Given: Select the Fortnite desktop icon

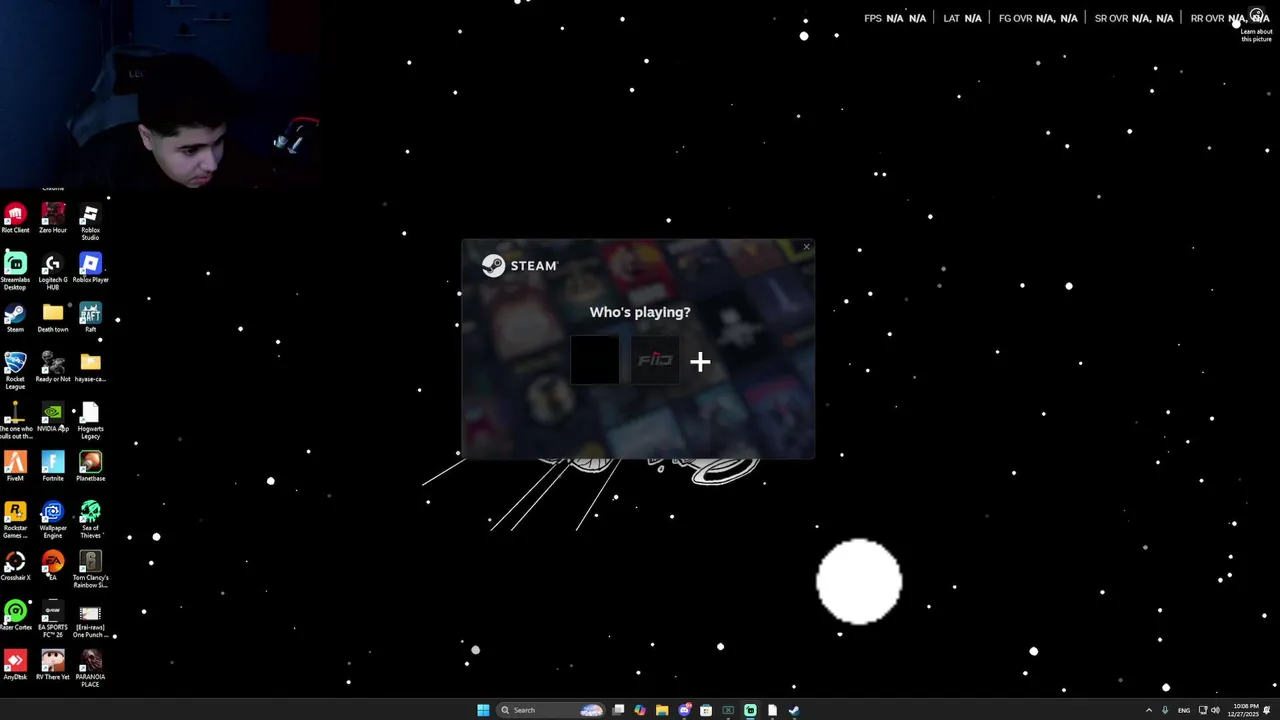Looking at the screenshot, I should point(53,466).
